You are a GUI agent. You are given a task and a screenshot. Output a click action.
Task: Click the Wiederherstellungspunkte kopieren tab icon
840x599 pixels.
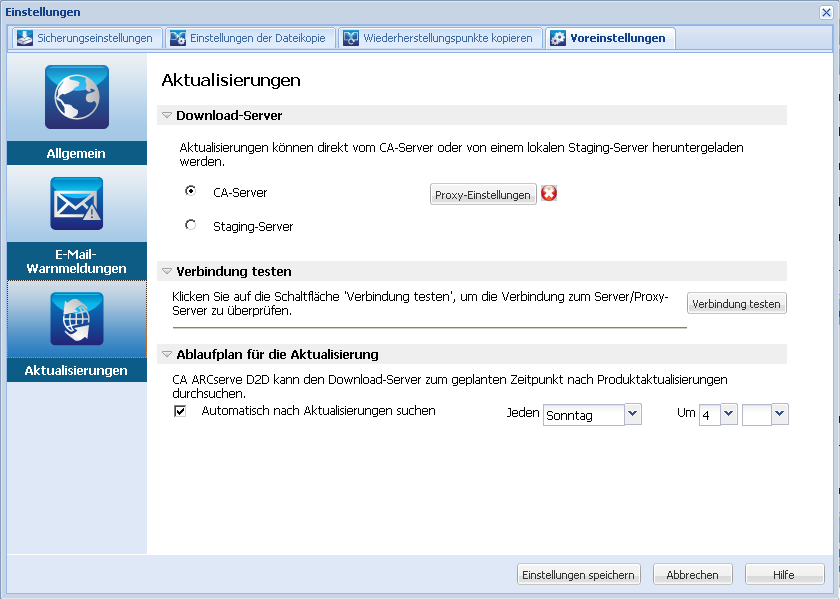[x=351, y=38]
